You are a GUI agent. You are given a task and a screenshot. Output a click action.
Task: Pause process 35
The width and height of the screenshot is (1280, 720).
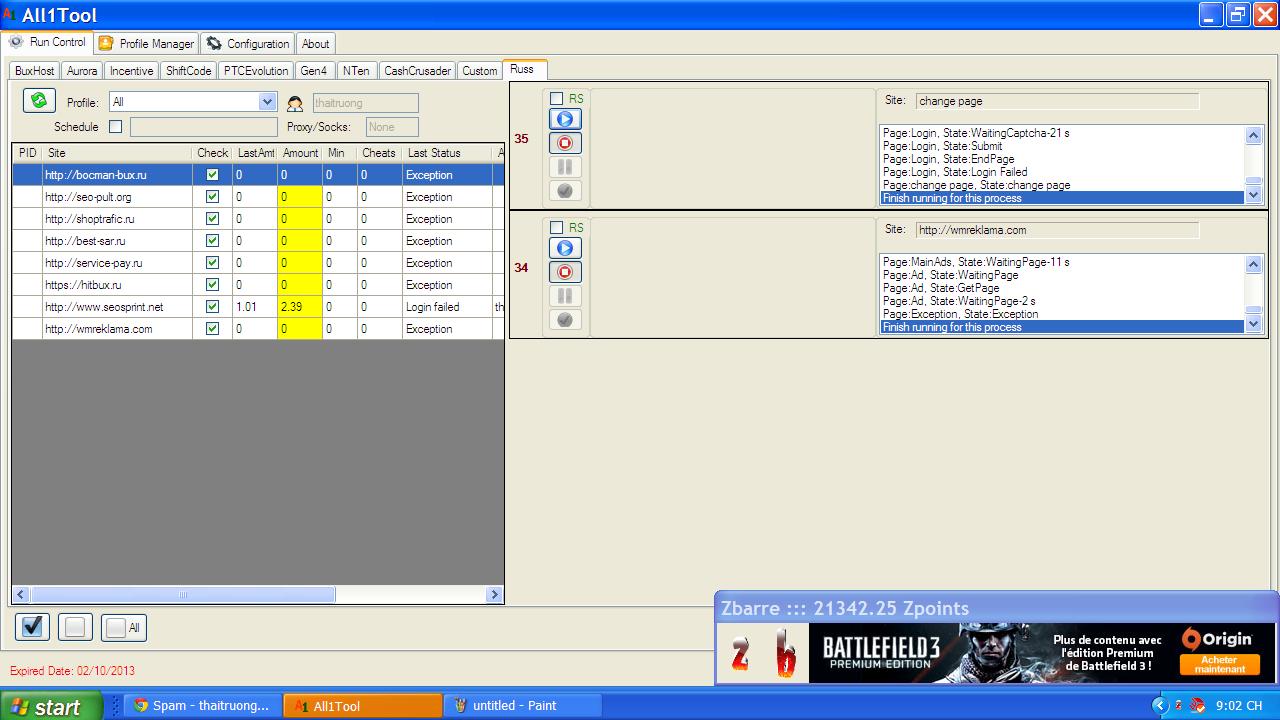[565, 167]
